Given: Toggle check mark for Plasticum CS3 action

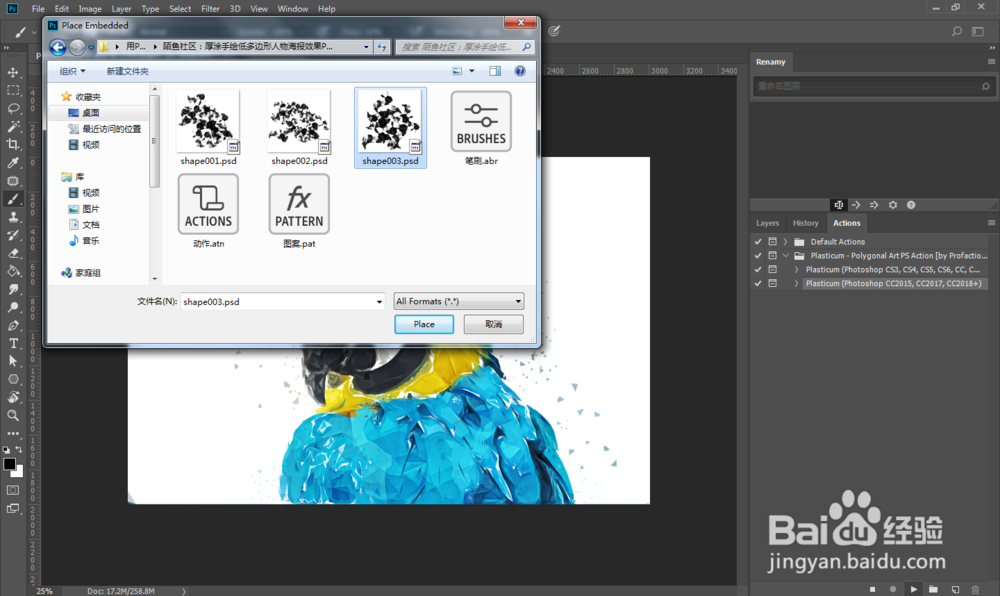Looking at the screenshot, I should pos(758,270).
